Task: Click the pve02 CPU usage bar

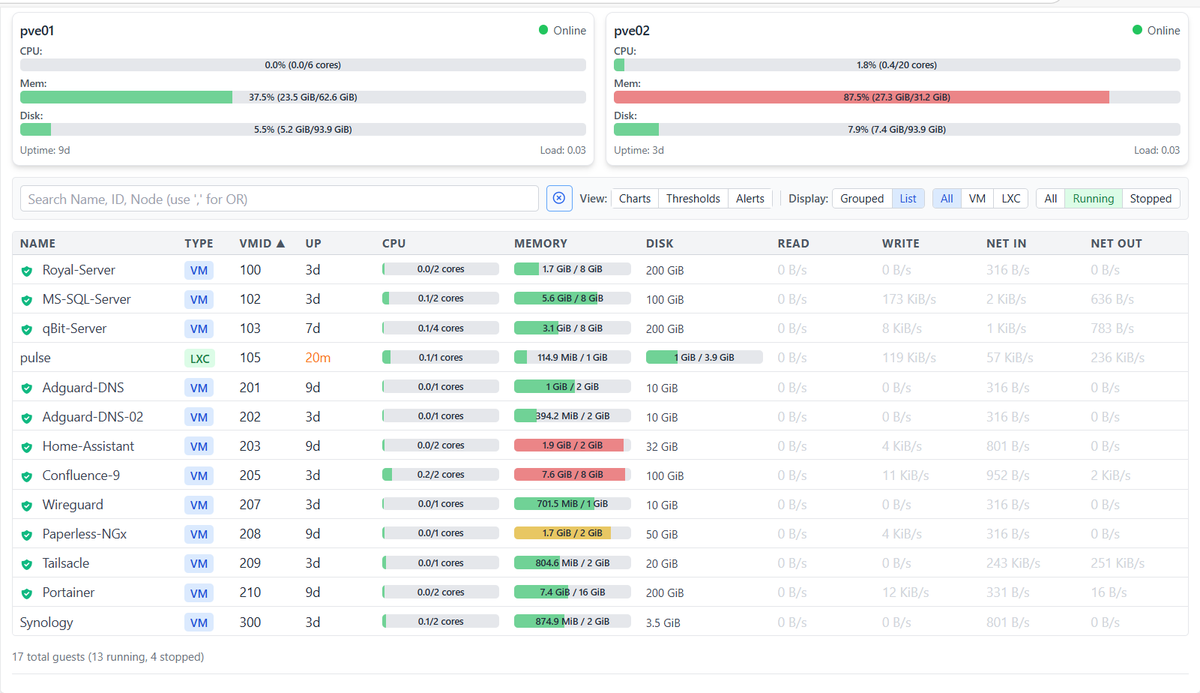Action: 897,65
